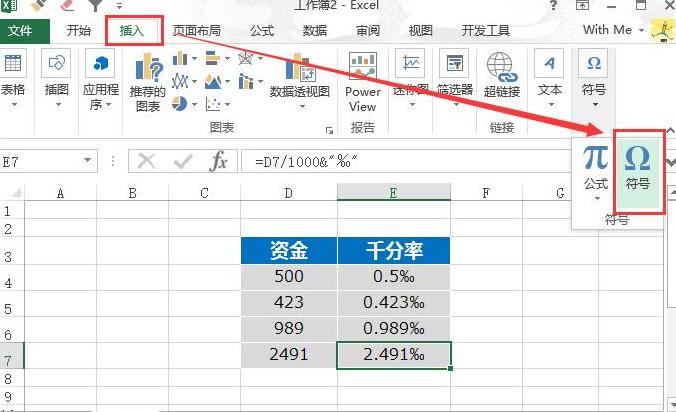Insert a scatter chart
This screenshot has width=676, height=412.
(217, 104)
